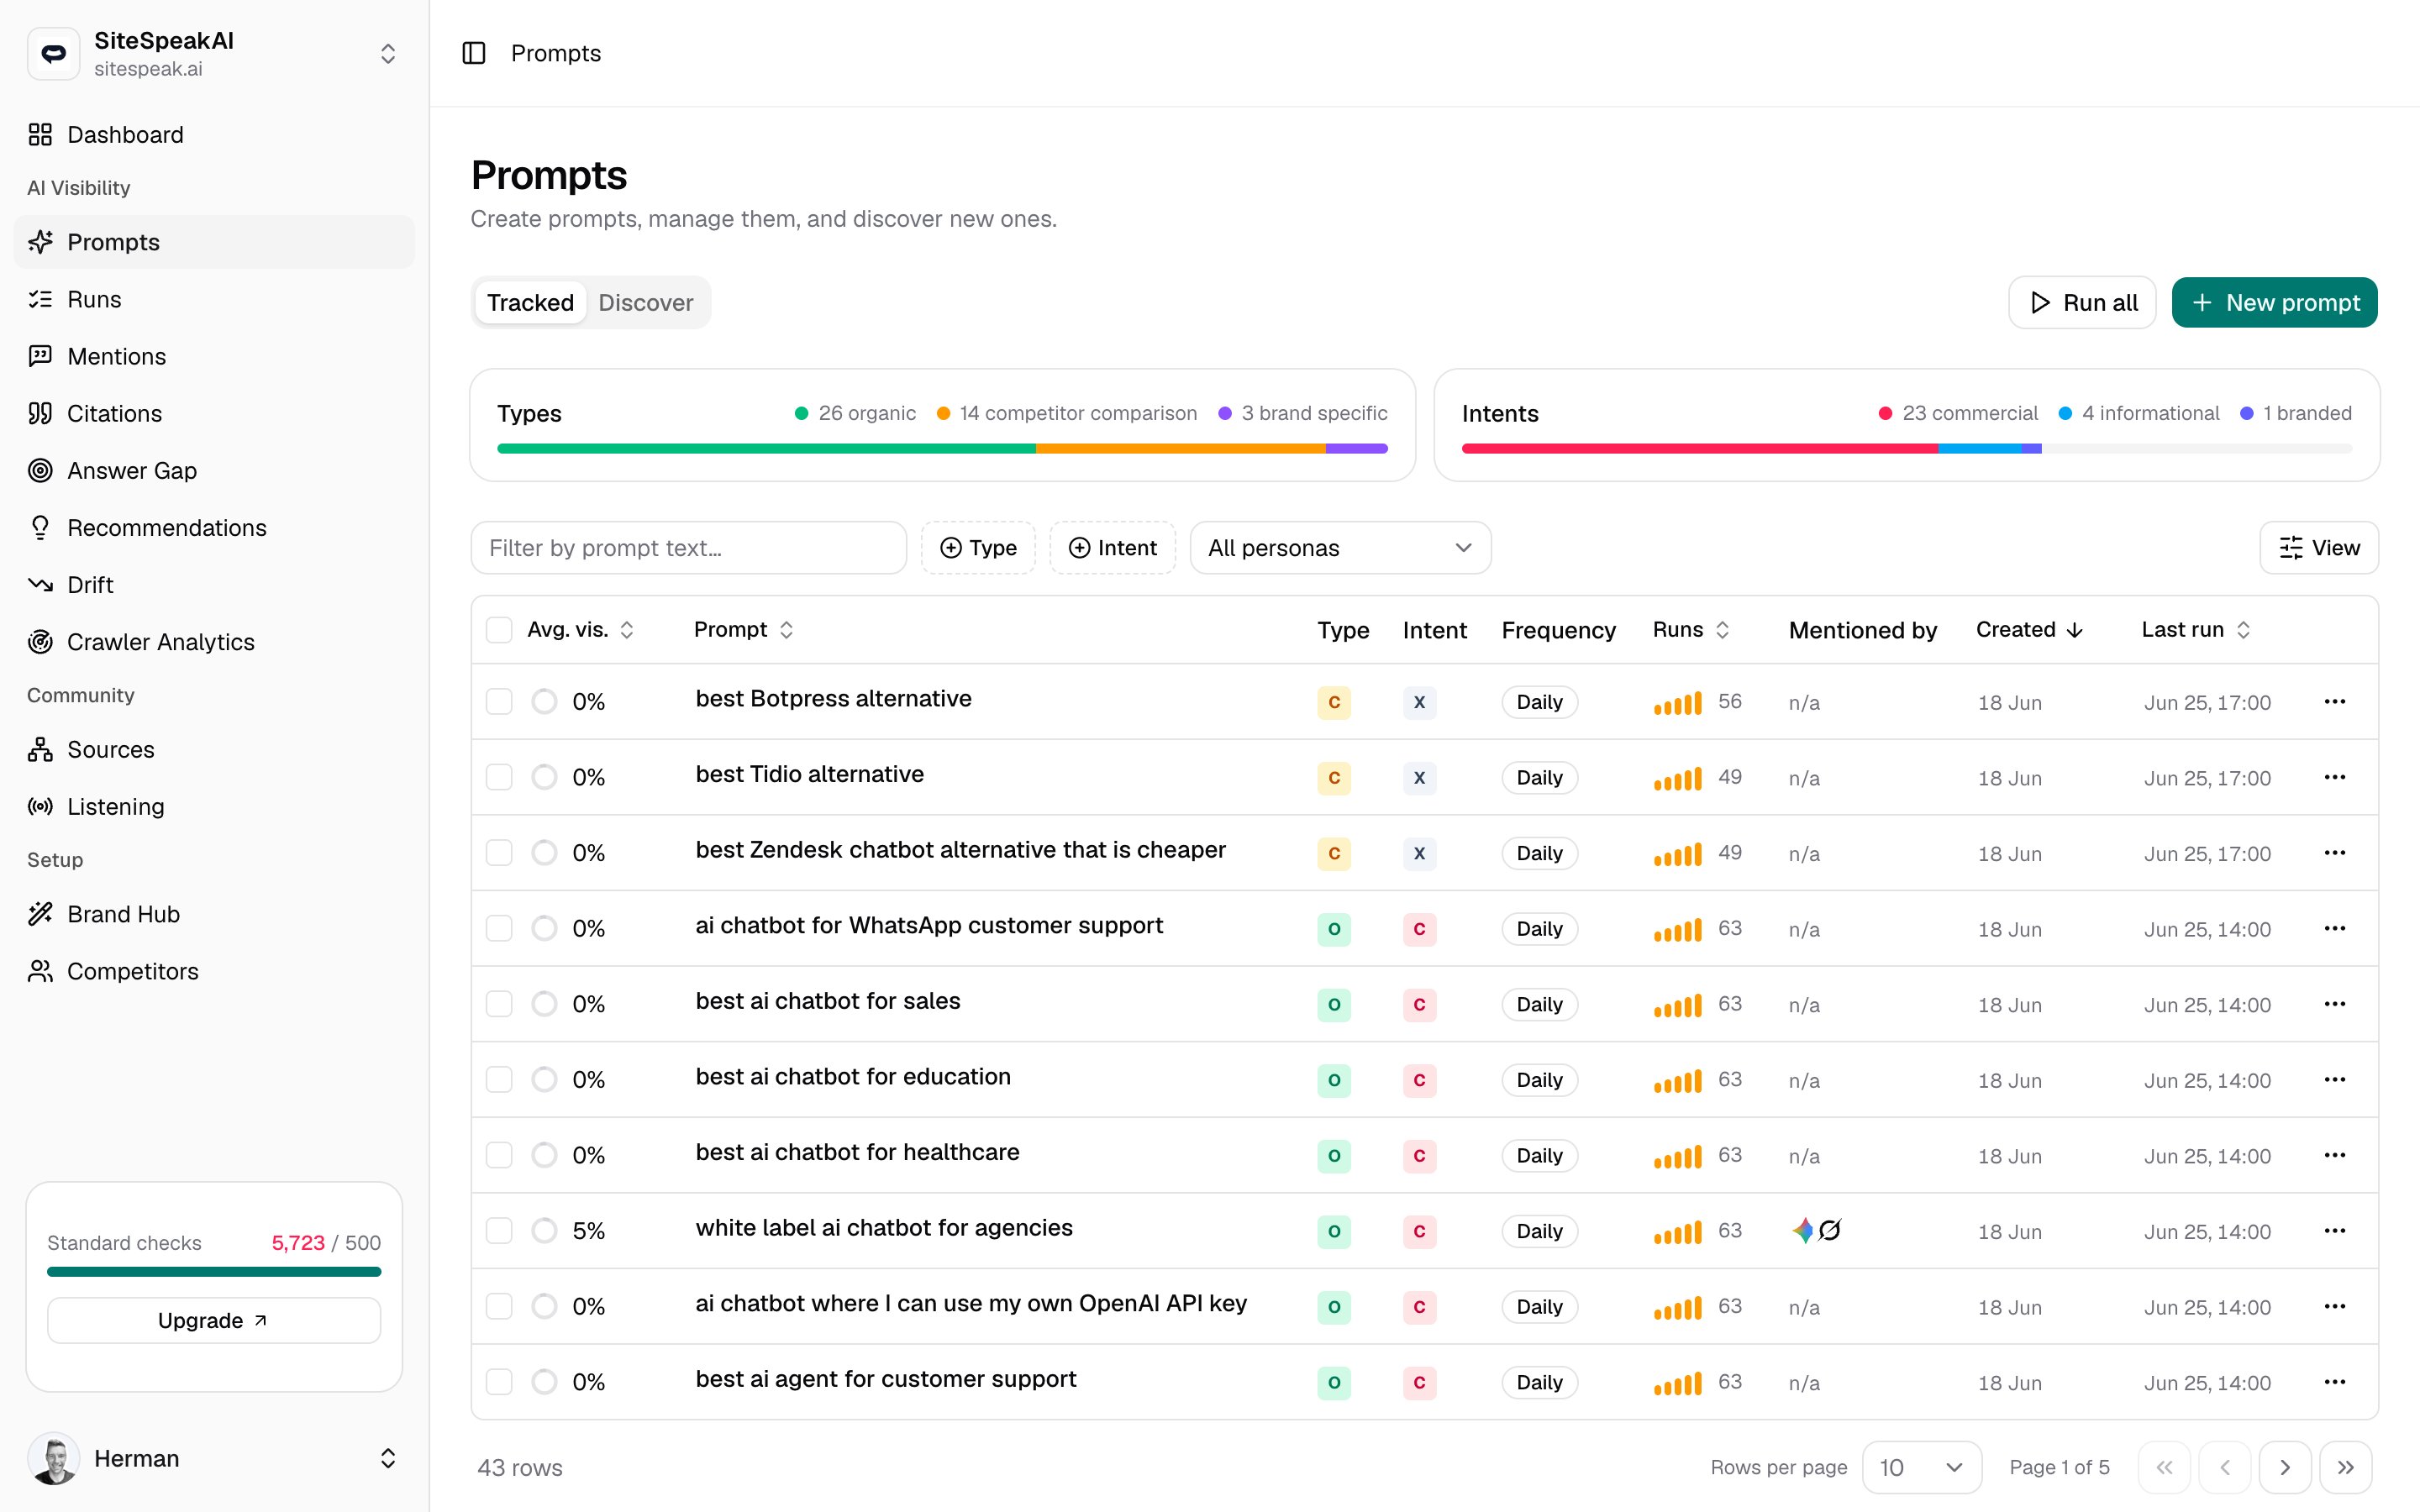The width and height of the screenshot is (2420, 1512).
Task: Click the Runs list icon
Action: 40,299
